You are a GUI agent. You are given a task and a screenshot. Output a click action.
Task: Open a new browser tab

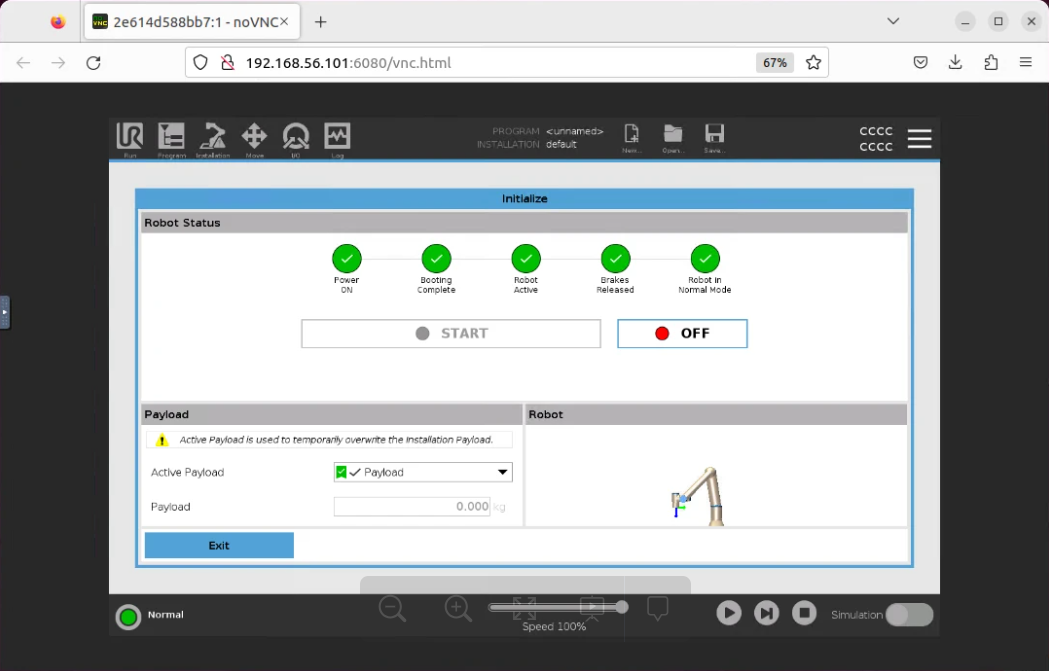point(320,22)
